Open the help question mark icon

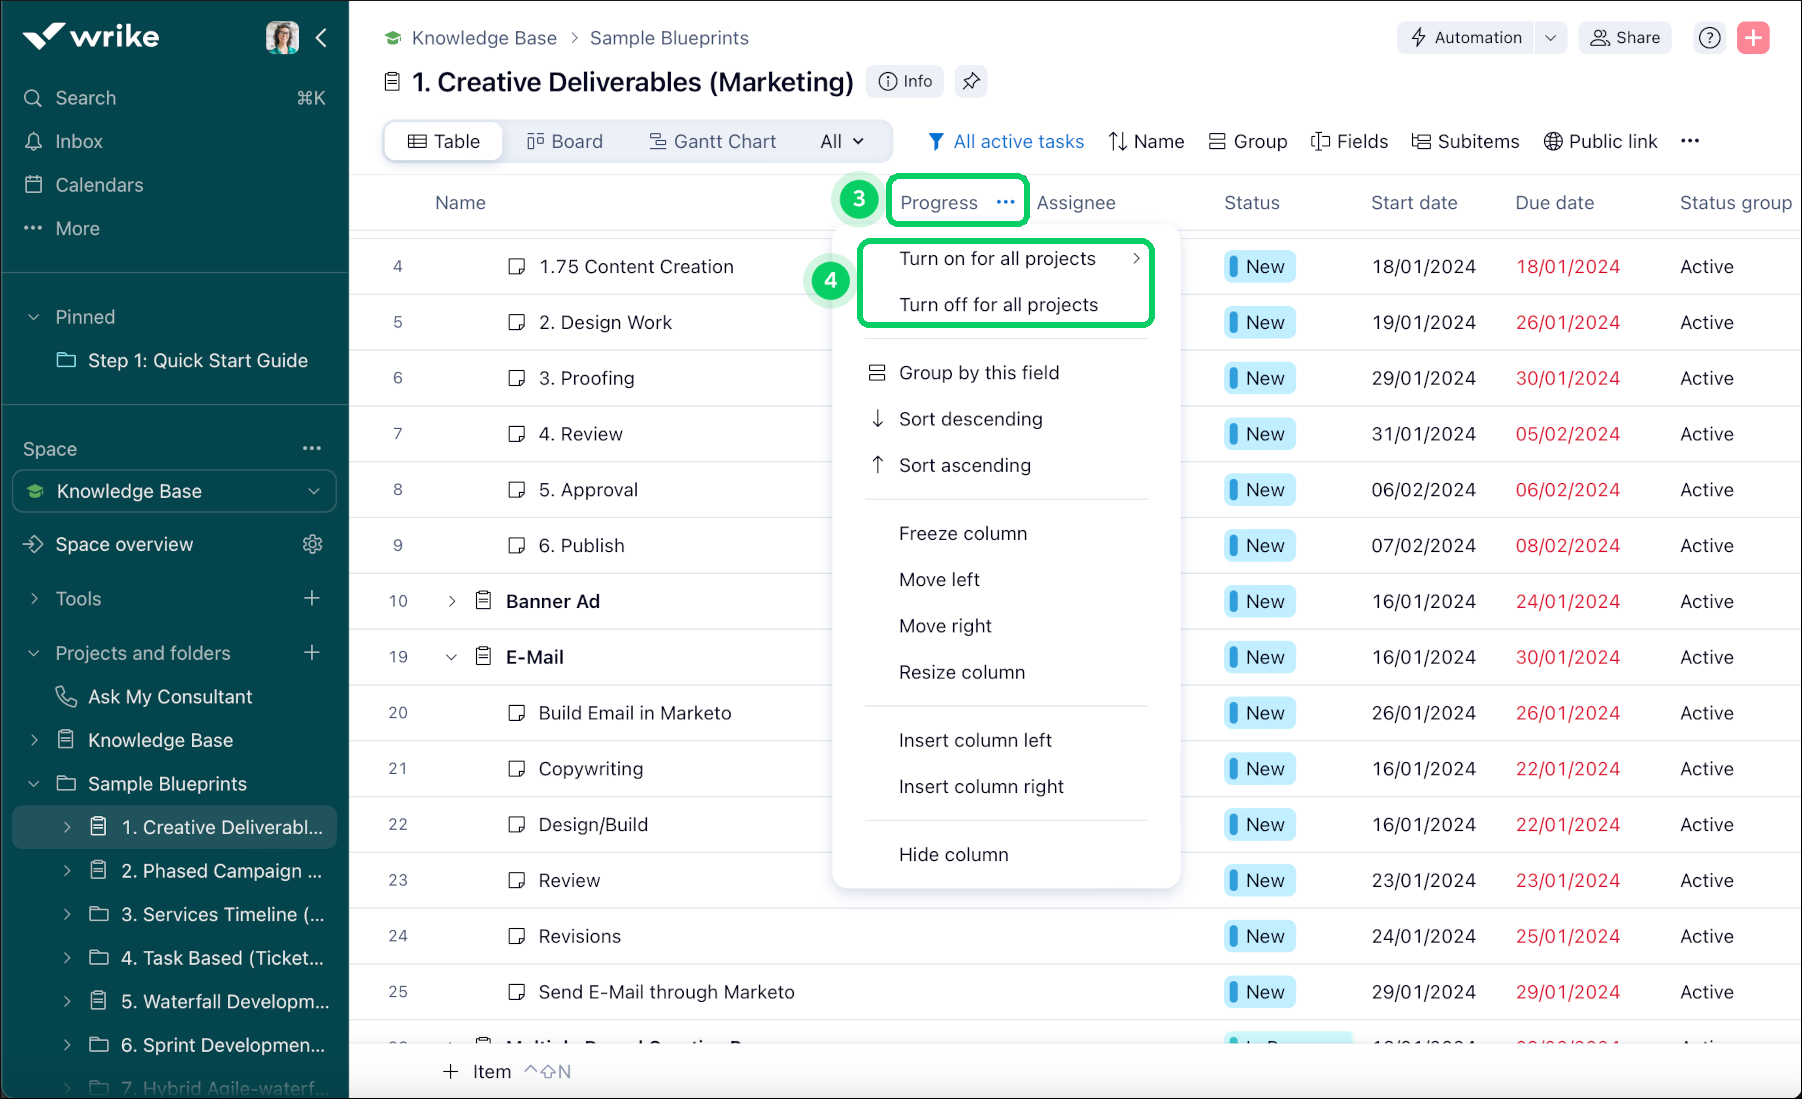(x=1710, y=38)
